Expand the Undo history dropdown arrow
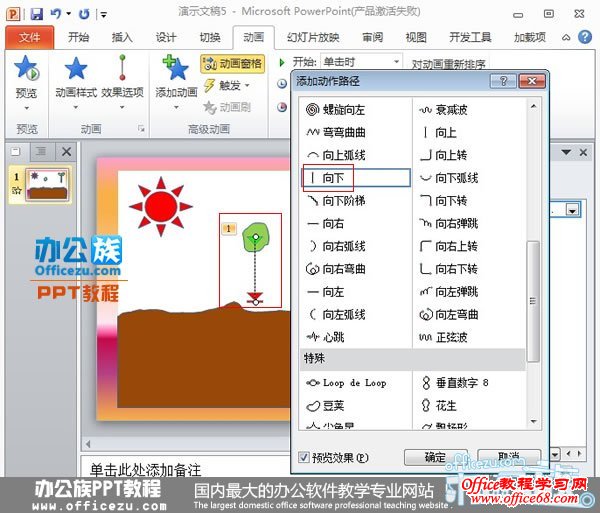The height and width of the screenshot is (513, 600). 68,14
